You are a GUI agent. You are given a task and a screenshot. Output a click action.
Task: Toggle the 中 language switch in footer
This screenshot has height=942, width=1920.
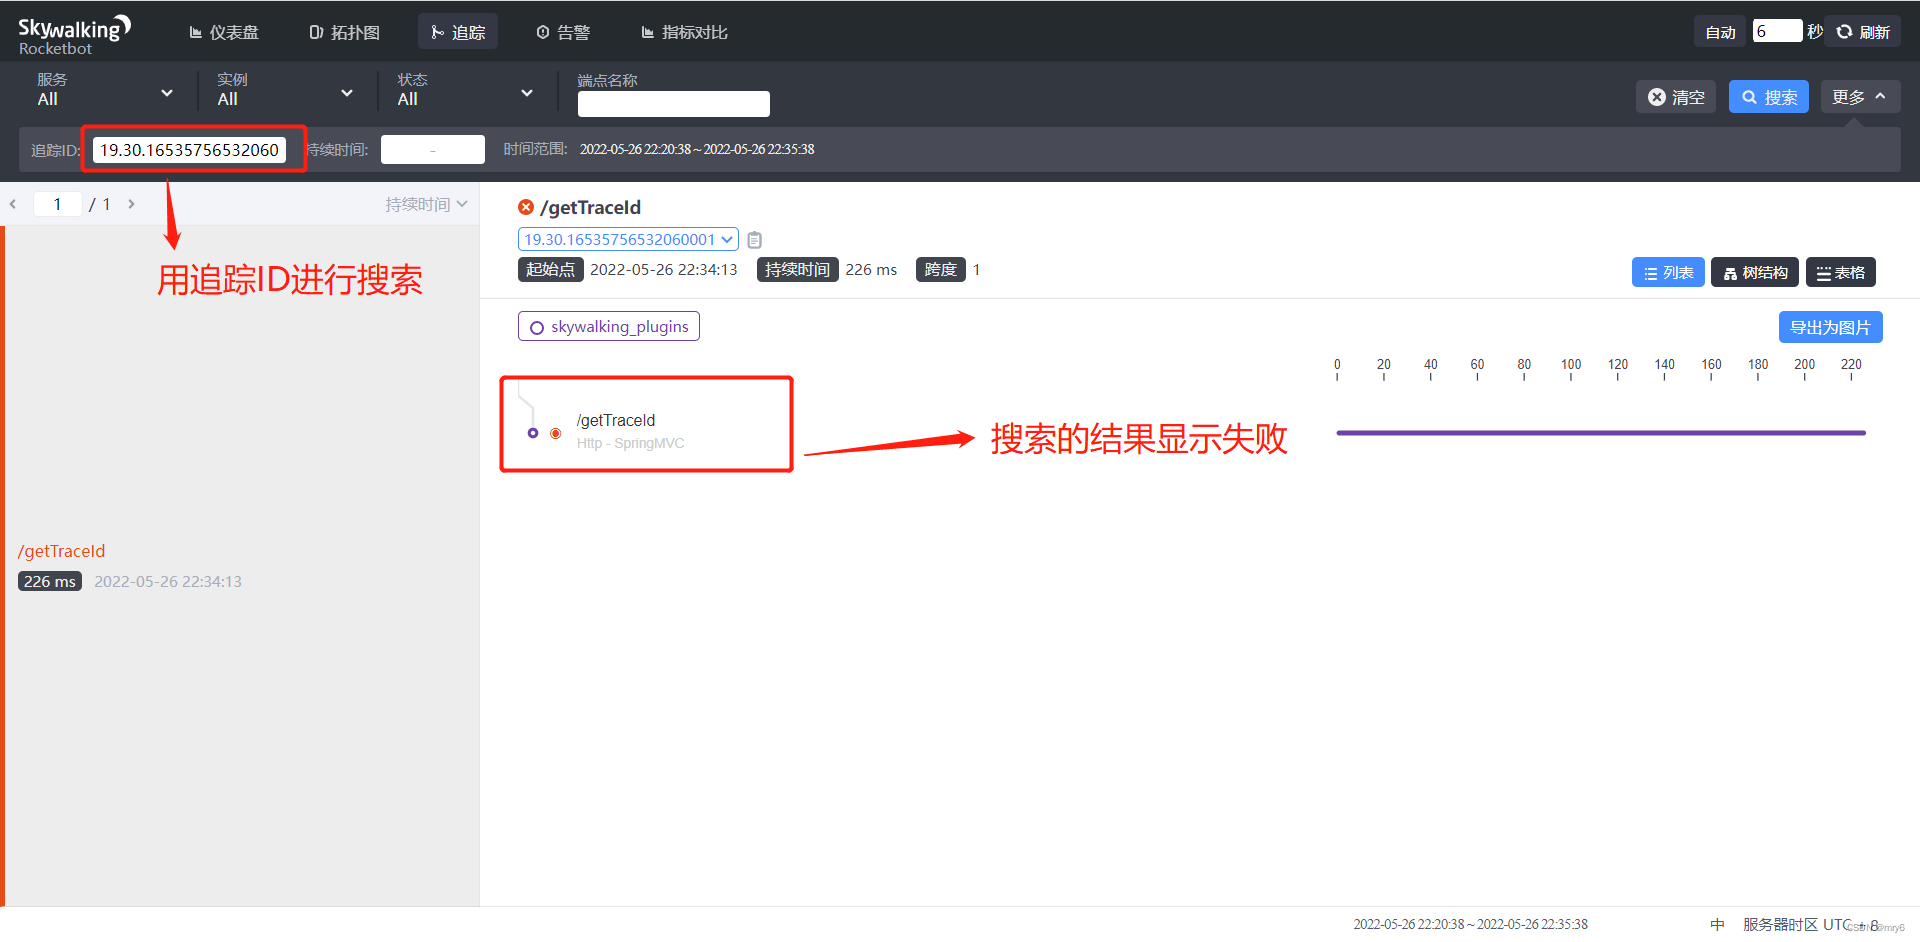pyautogui.click(x=1717, y=925)
